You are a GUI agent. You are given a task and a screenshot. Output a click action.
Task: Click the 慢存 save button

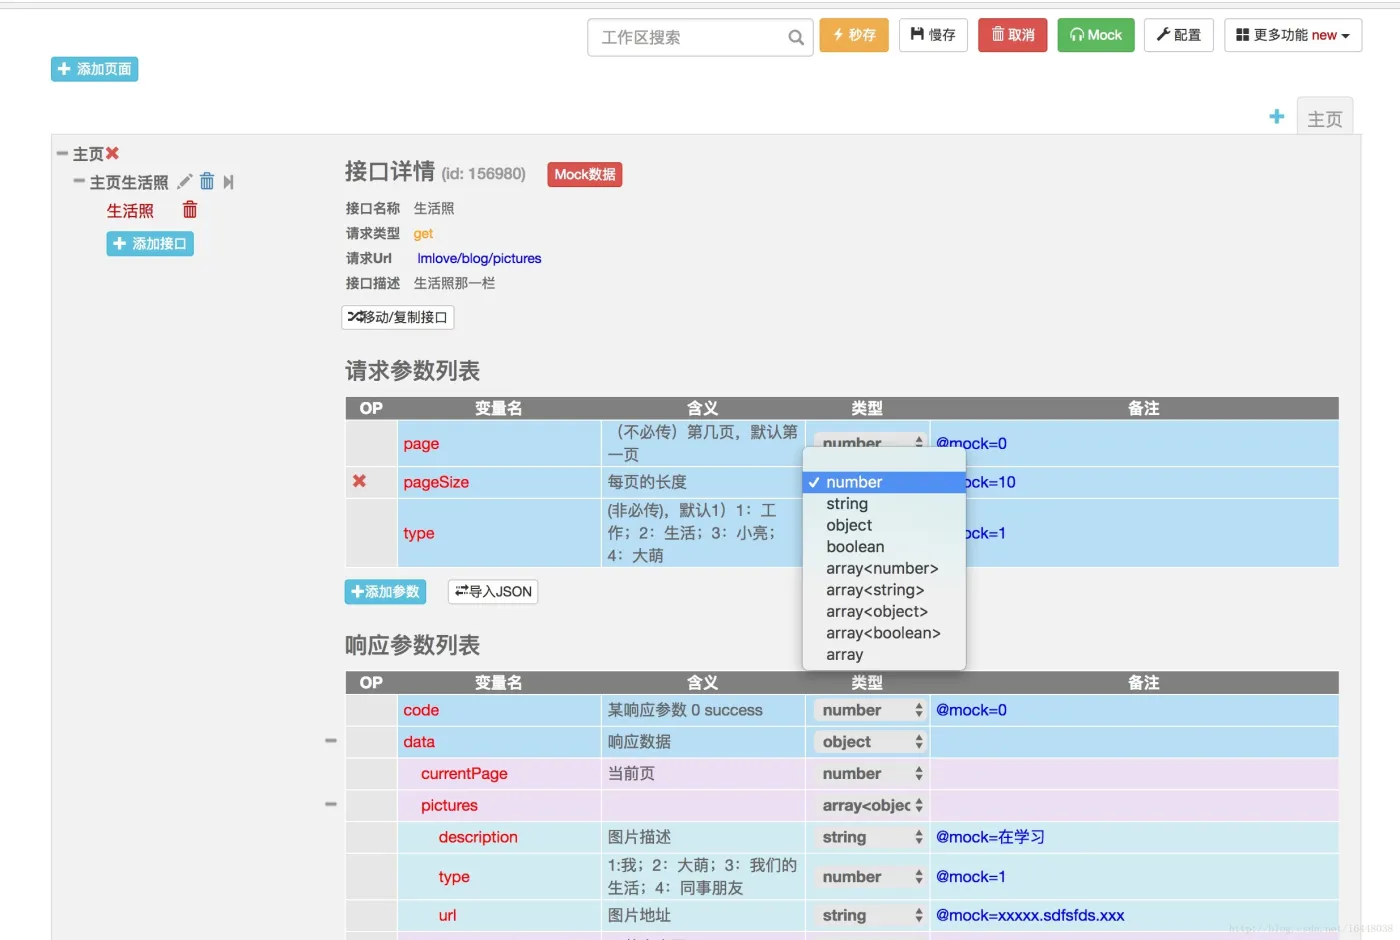933,35
